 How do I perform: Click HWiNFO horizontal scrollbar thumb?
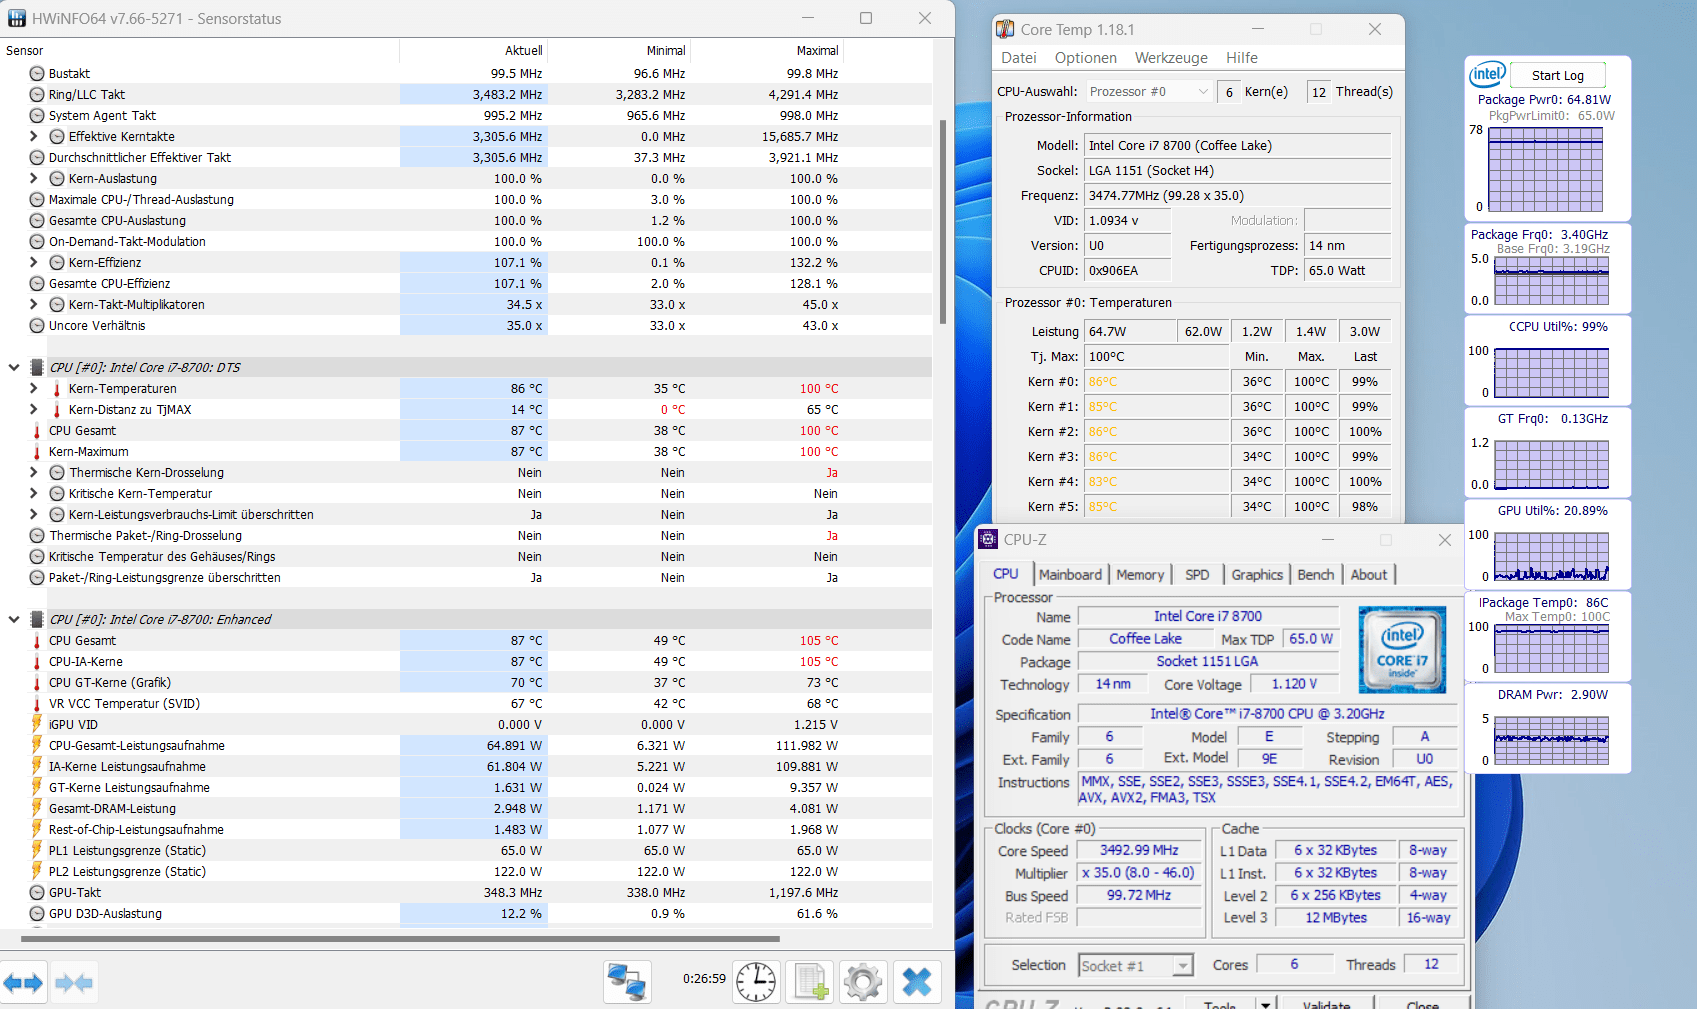coord(400,939)
